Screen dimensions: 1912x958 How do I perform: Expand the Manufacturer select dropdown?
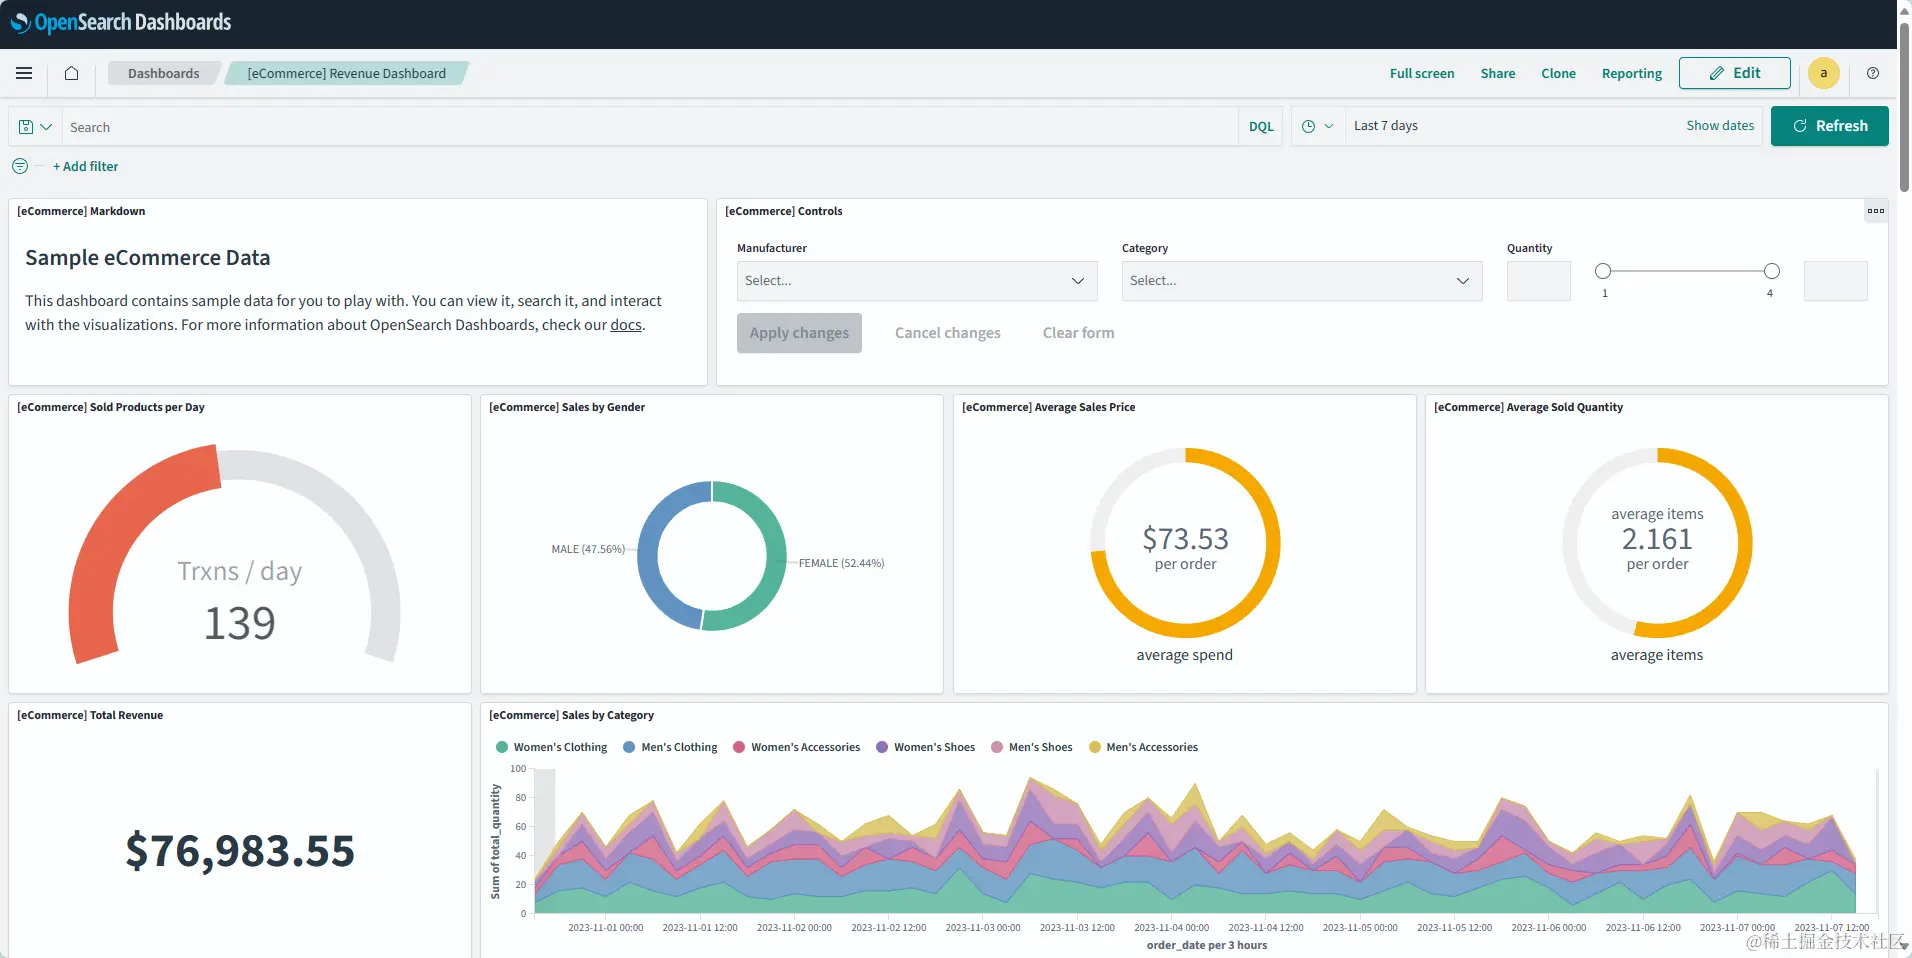click(x=917, y=281)
